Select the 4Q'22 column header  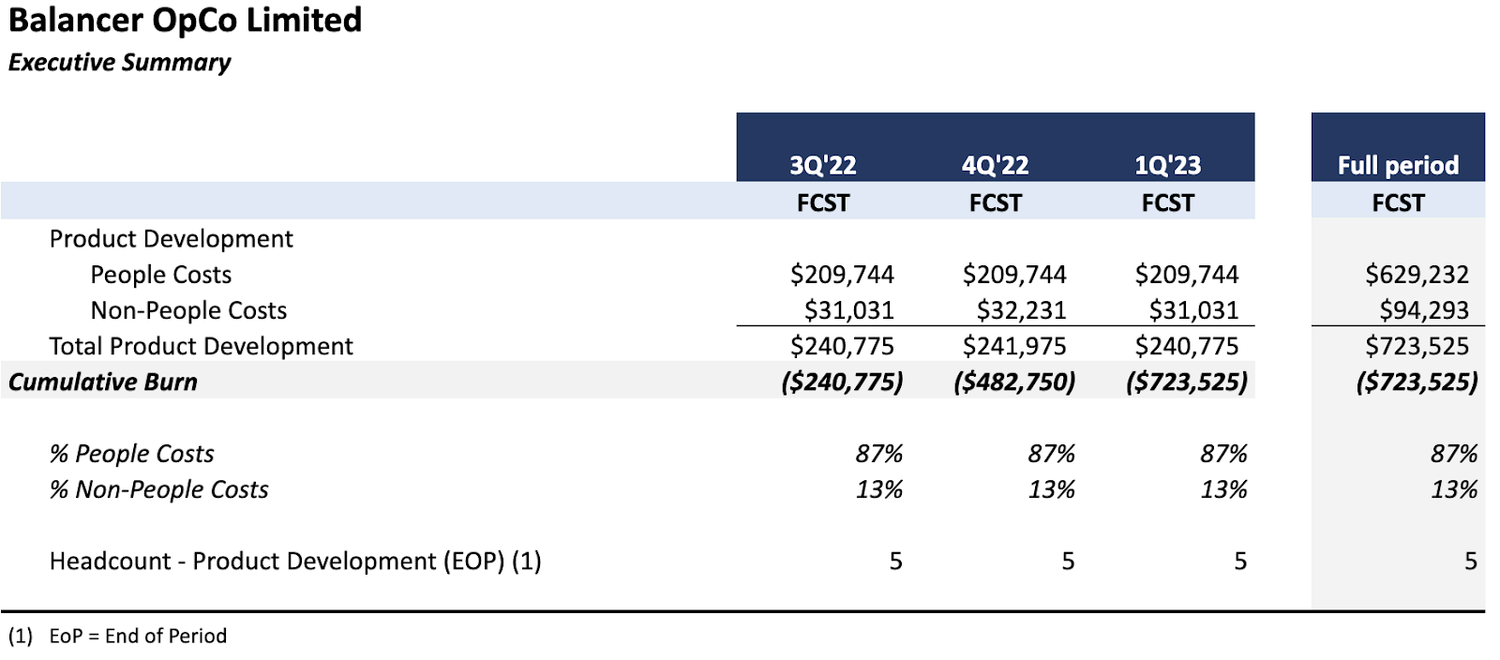[x=995, y=165]
